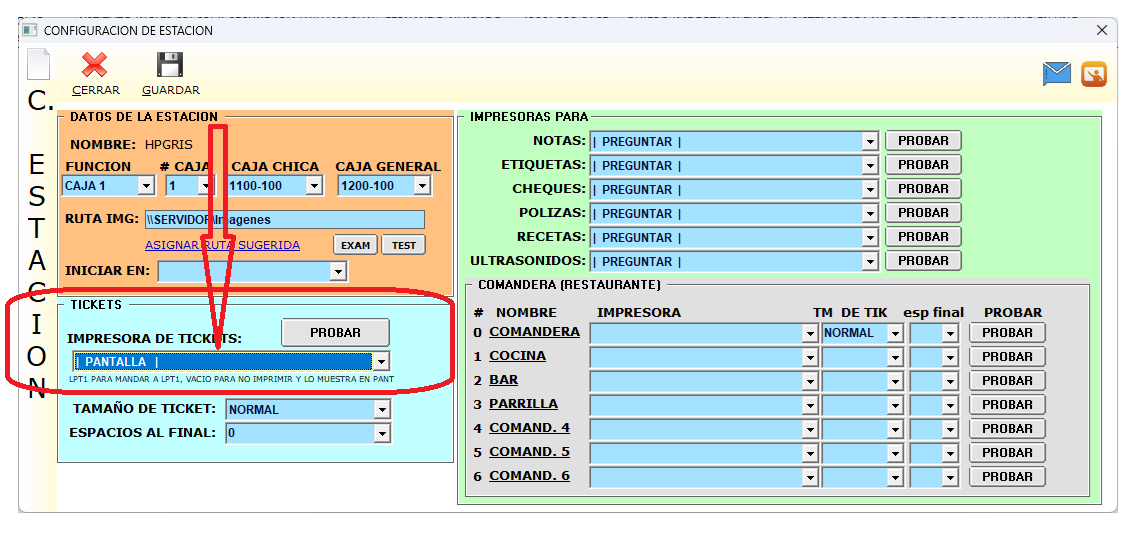Image resolution: width=1140 pixels, height=537 pixels.
Task: Click PROBAR next to ETIQUETAS printer
Action: point(922,165)
